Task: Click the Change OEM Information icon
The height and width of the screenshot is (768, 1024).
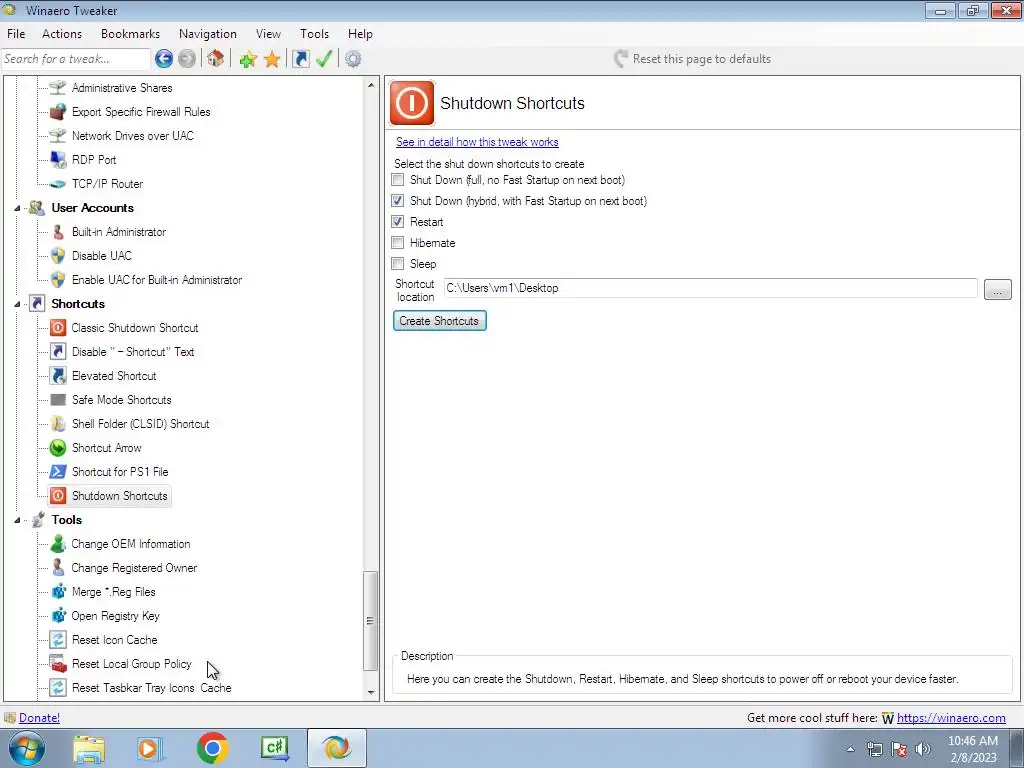Action: 58,543
